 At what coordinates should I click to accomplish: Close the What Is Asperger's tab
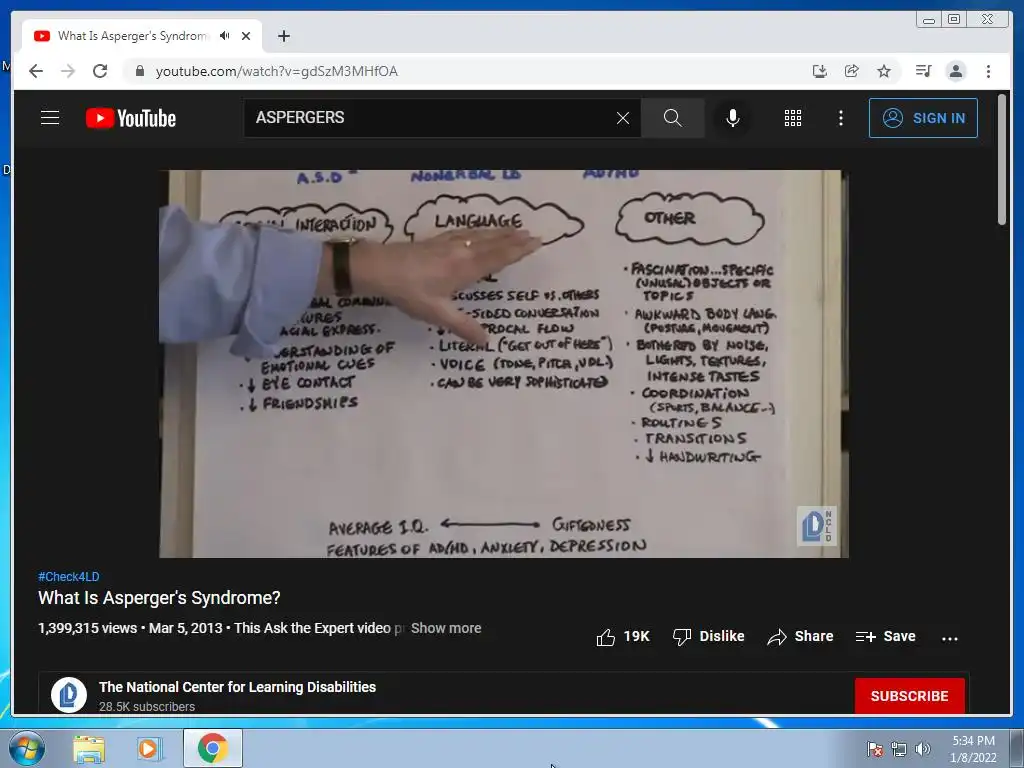coord(246,36)
